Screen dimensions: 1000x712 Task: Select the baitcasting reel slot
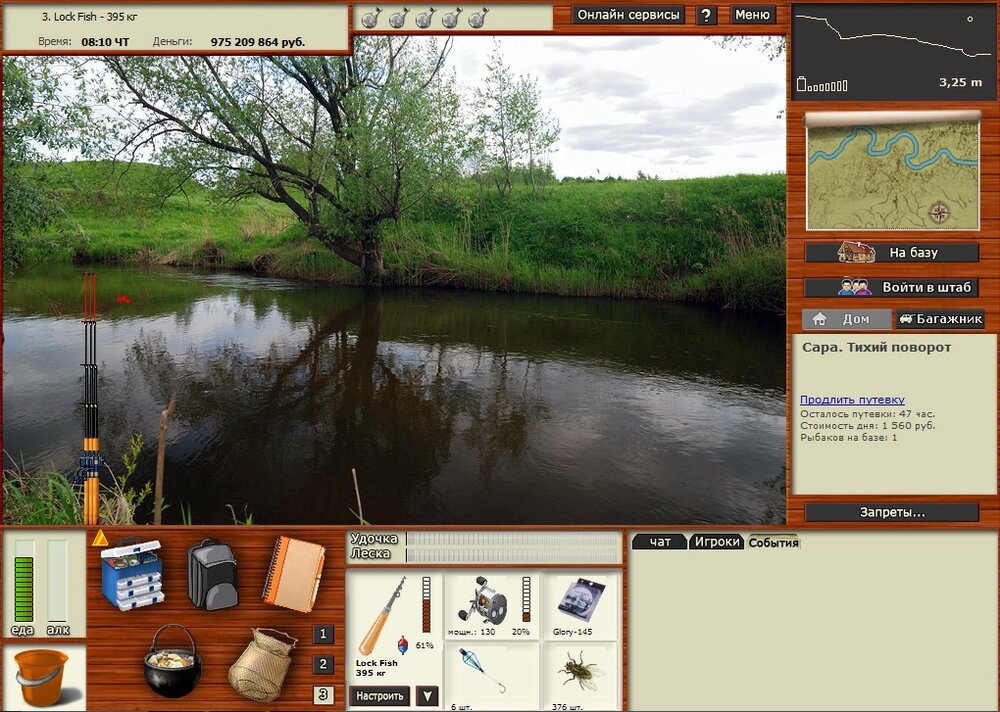[483, 600]
